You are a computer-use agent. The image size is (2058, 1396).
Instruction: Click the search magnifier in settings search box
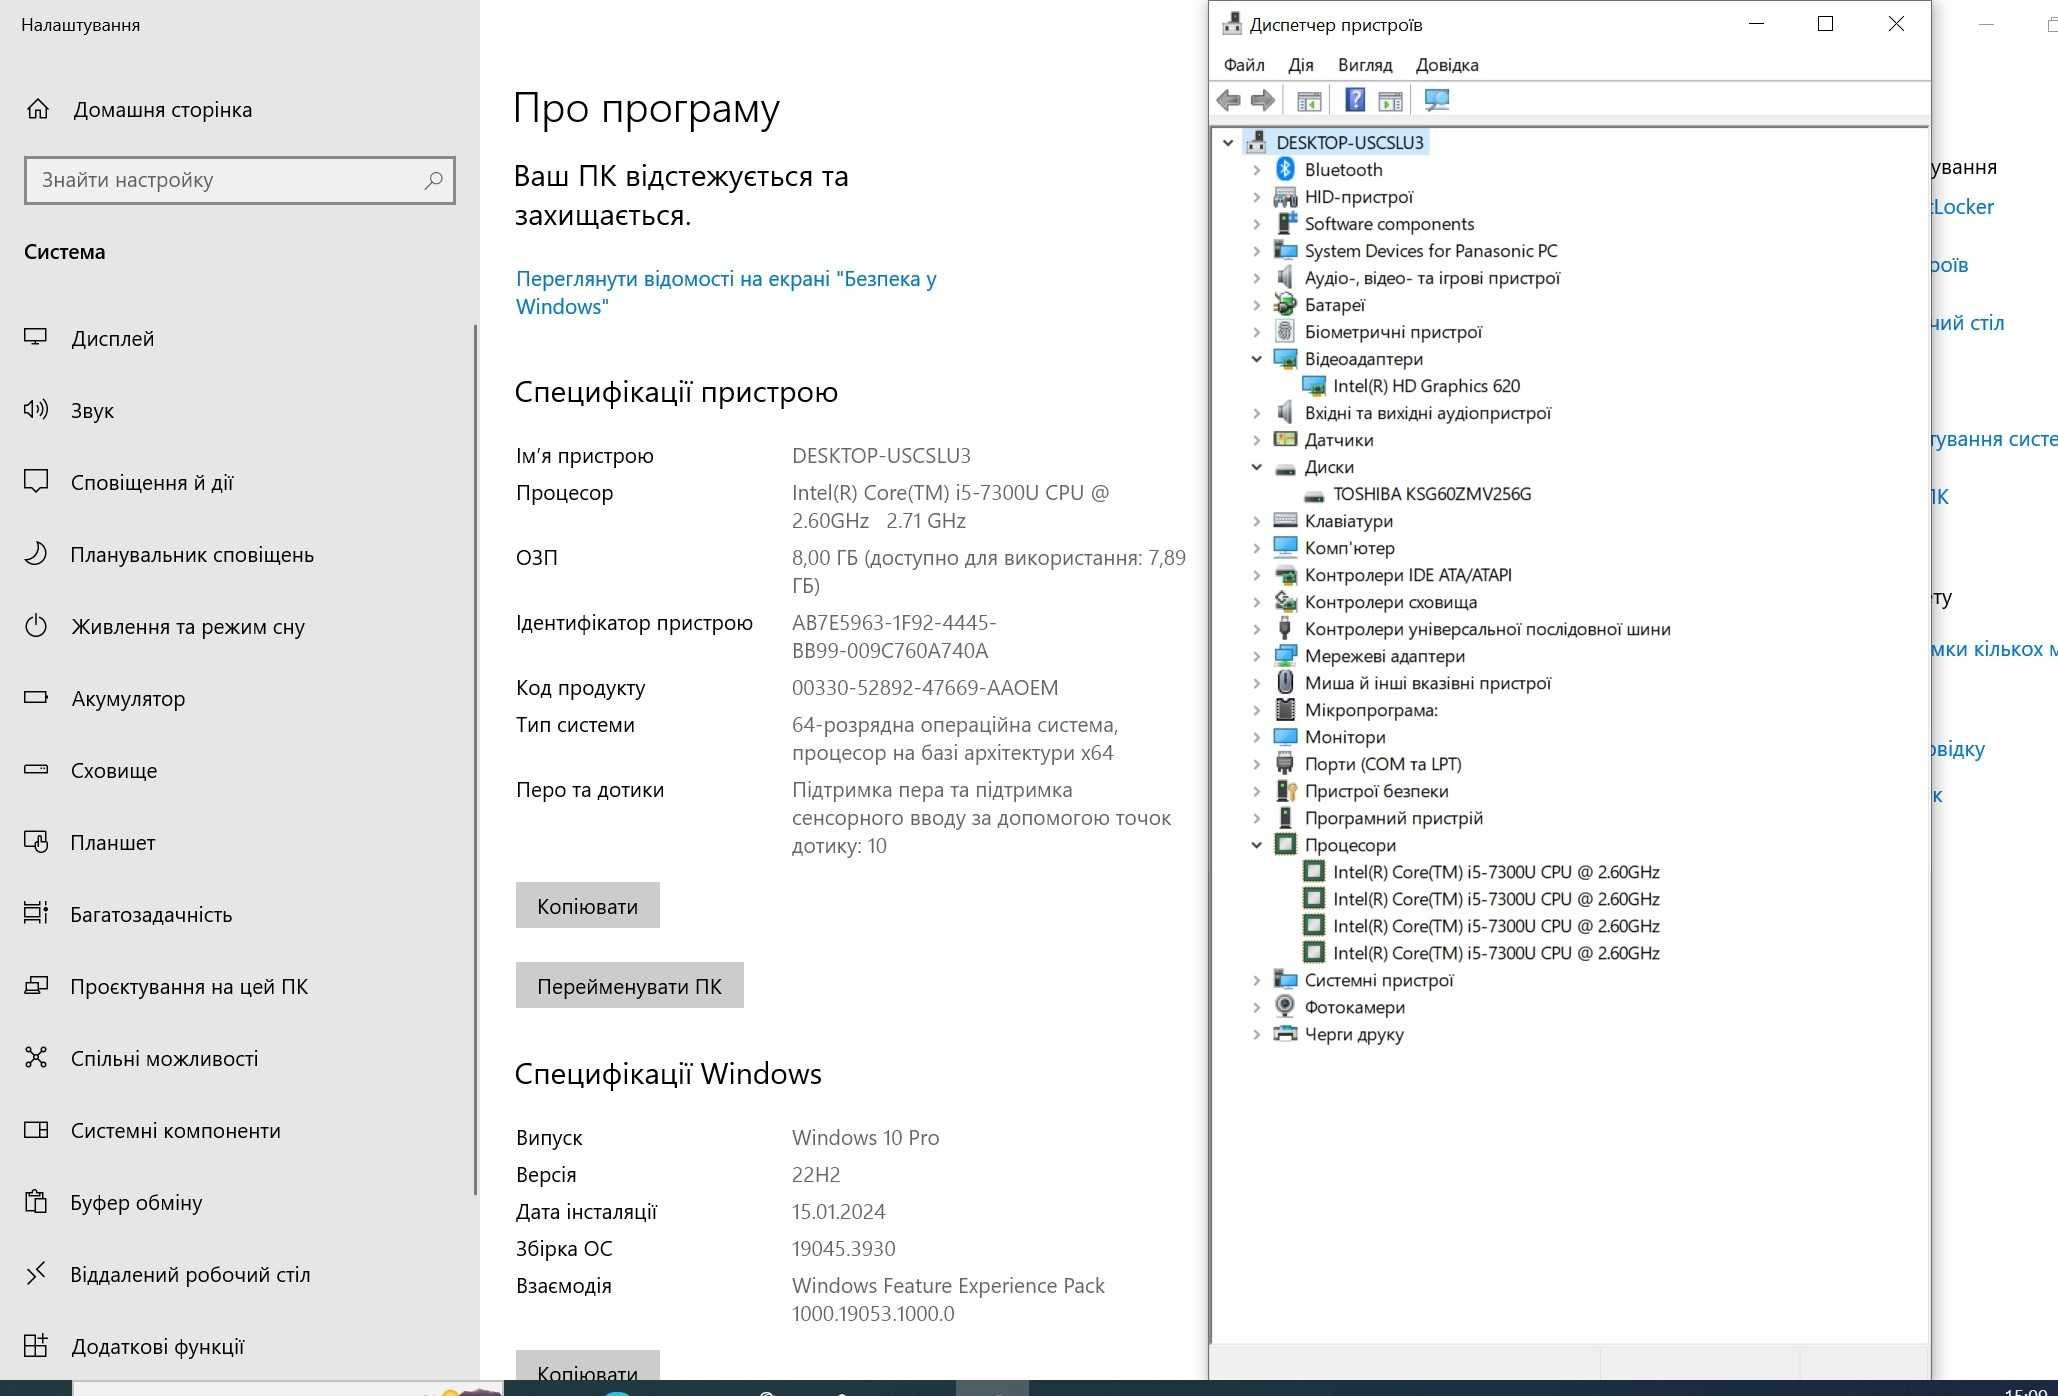click(433, 180)
